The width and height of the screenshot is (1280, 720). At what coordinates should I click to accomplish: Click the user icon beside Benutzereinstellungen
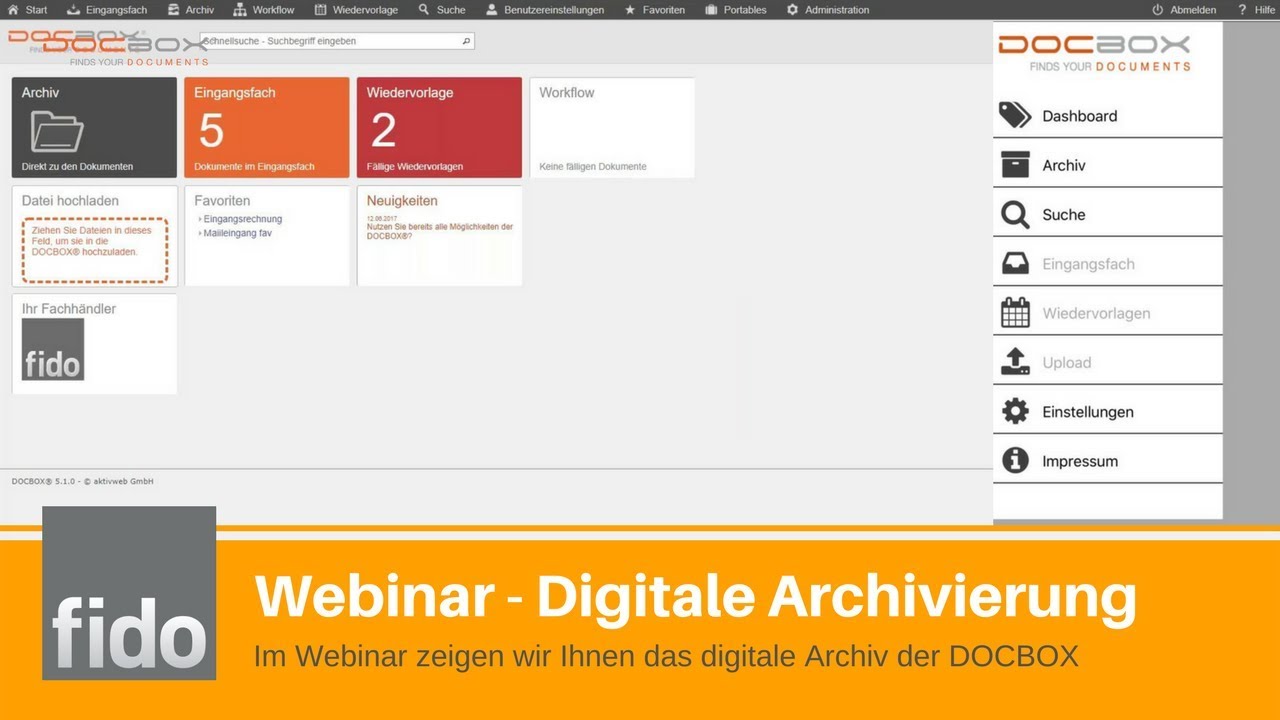[x=491, y=9]
